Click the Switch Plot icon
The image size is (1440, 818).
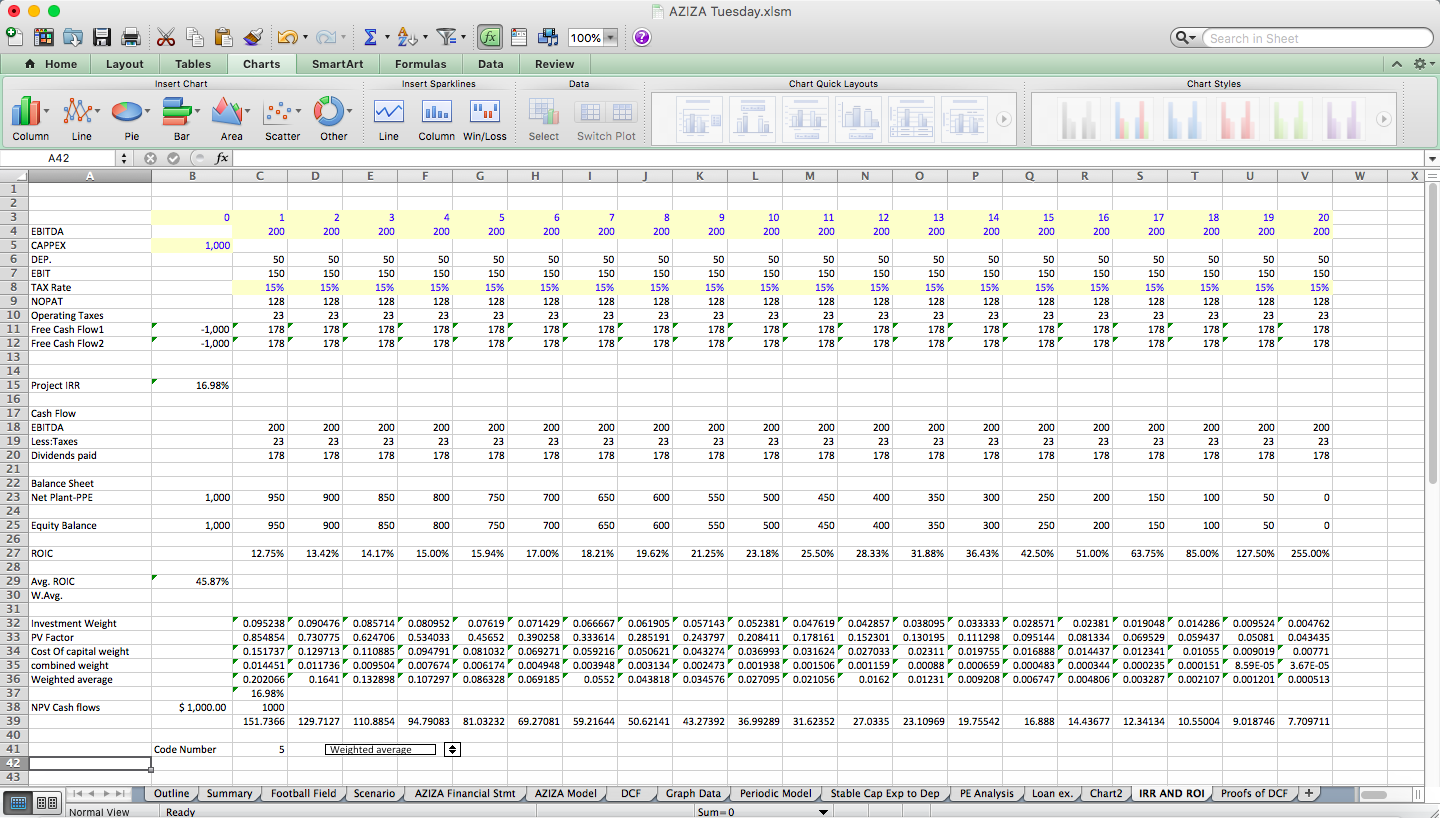coord(605,113)
